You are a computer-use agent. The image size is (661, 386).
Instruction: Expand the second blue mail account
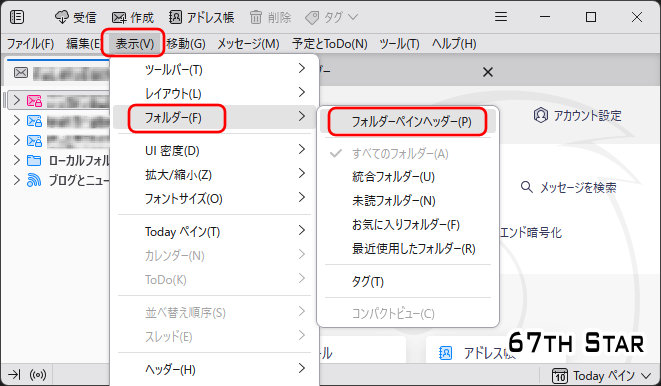16,120
